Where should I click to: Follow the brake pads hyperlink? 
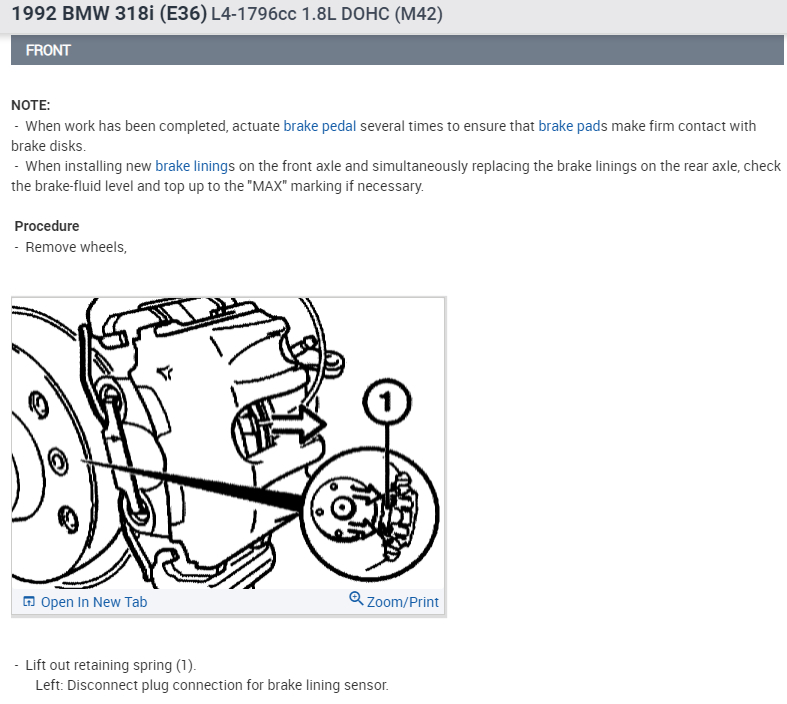tap(569, 126)
